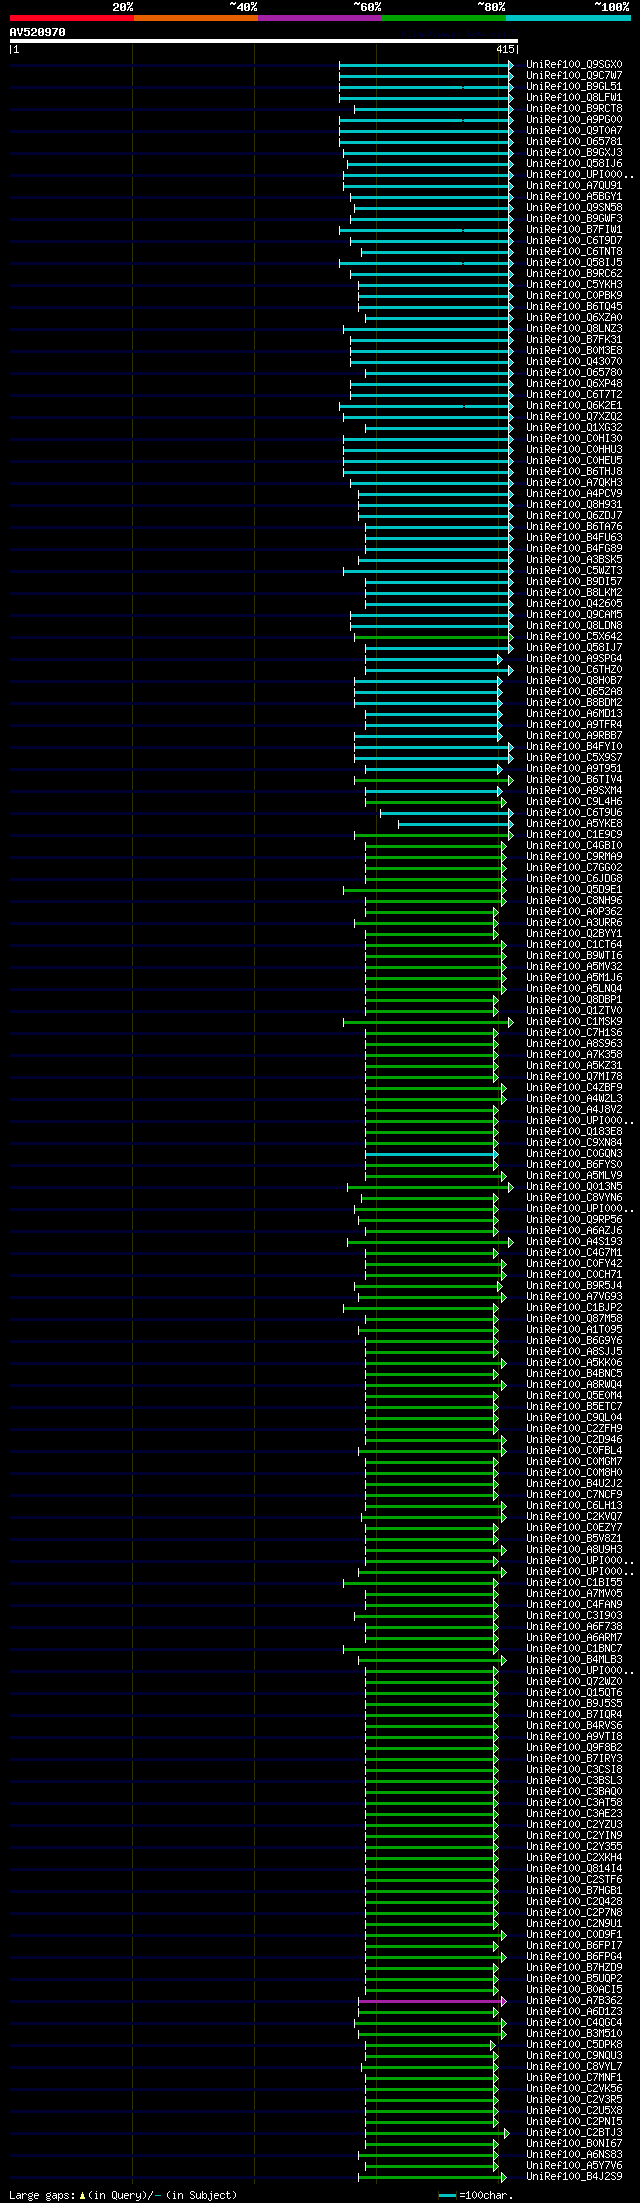Image resolution: width=640 pixels, height=2203 pixels.
Task: Click the green ~80% identity legend bar
Action: point(444,18)
